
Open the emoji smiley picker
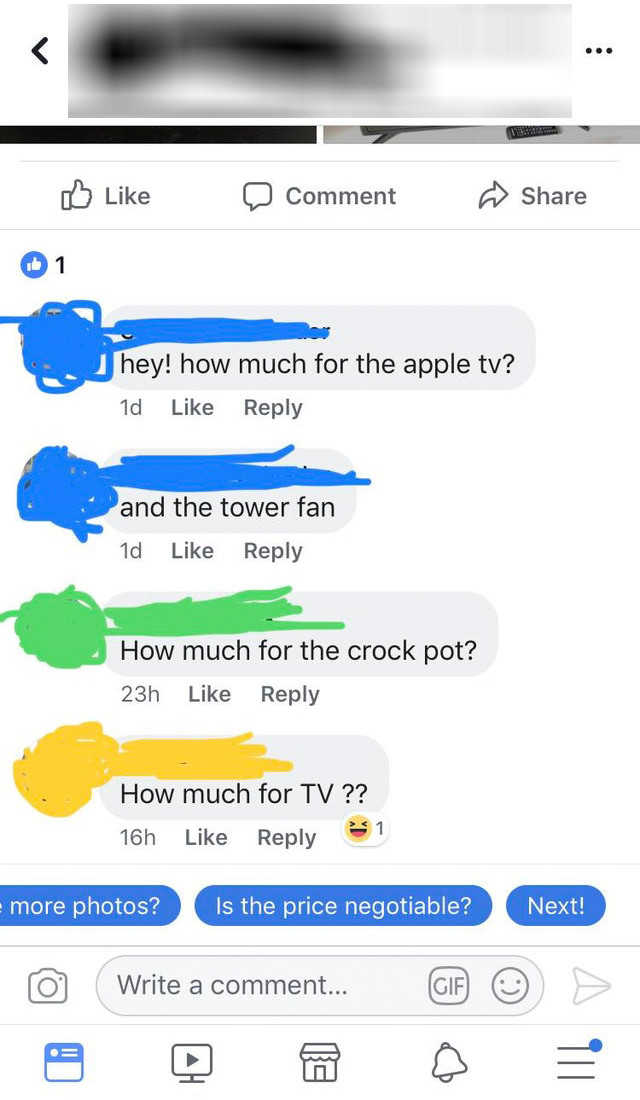tap(509, 986)
